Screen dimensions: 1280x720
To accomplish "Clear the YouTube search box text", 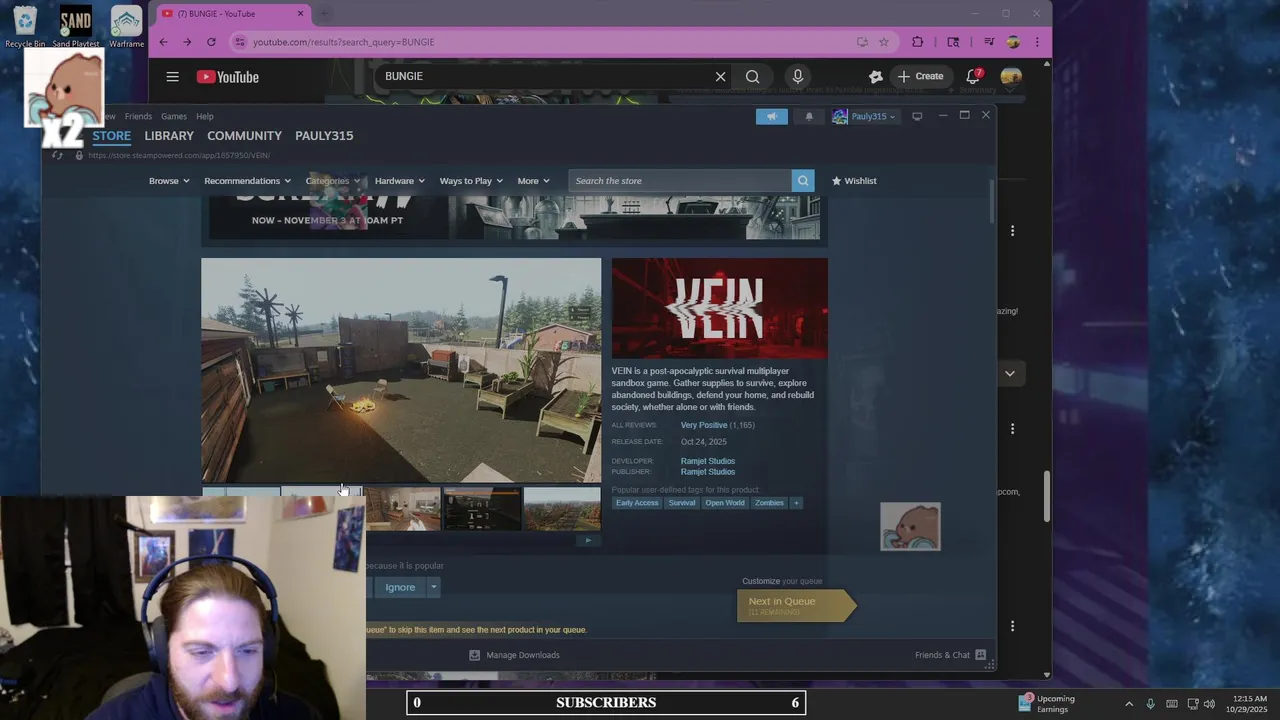I will point(720,77).
